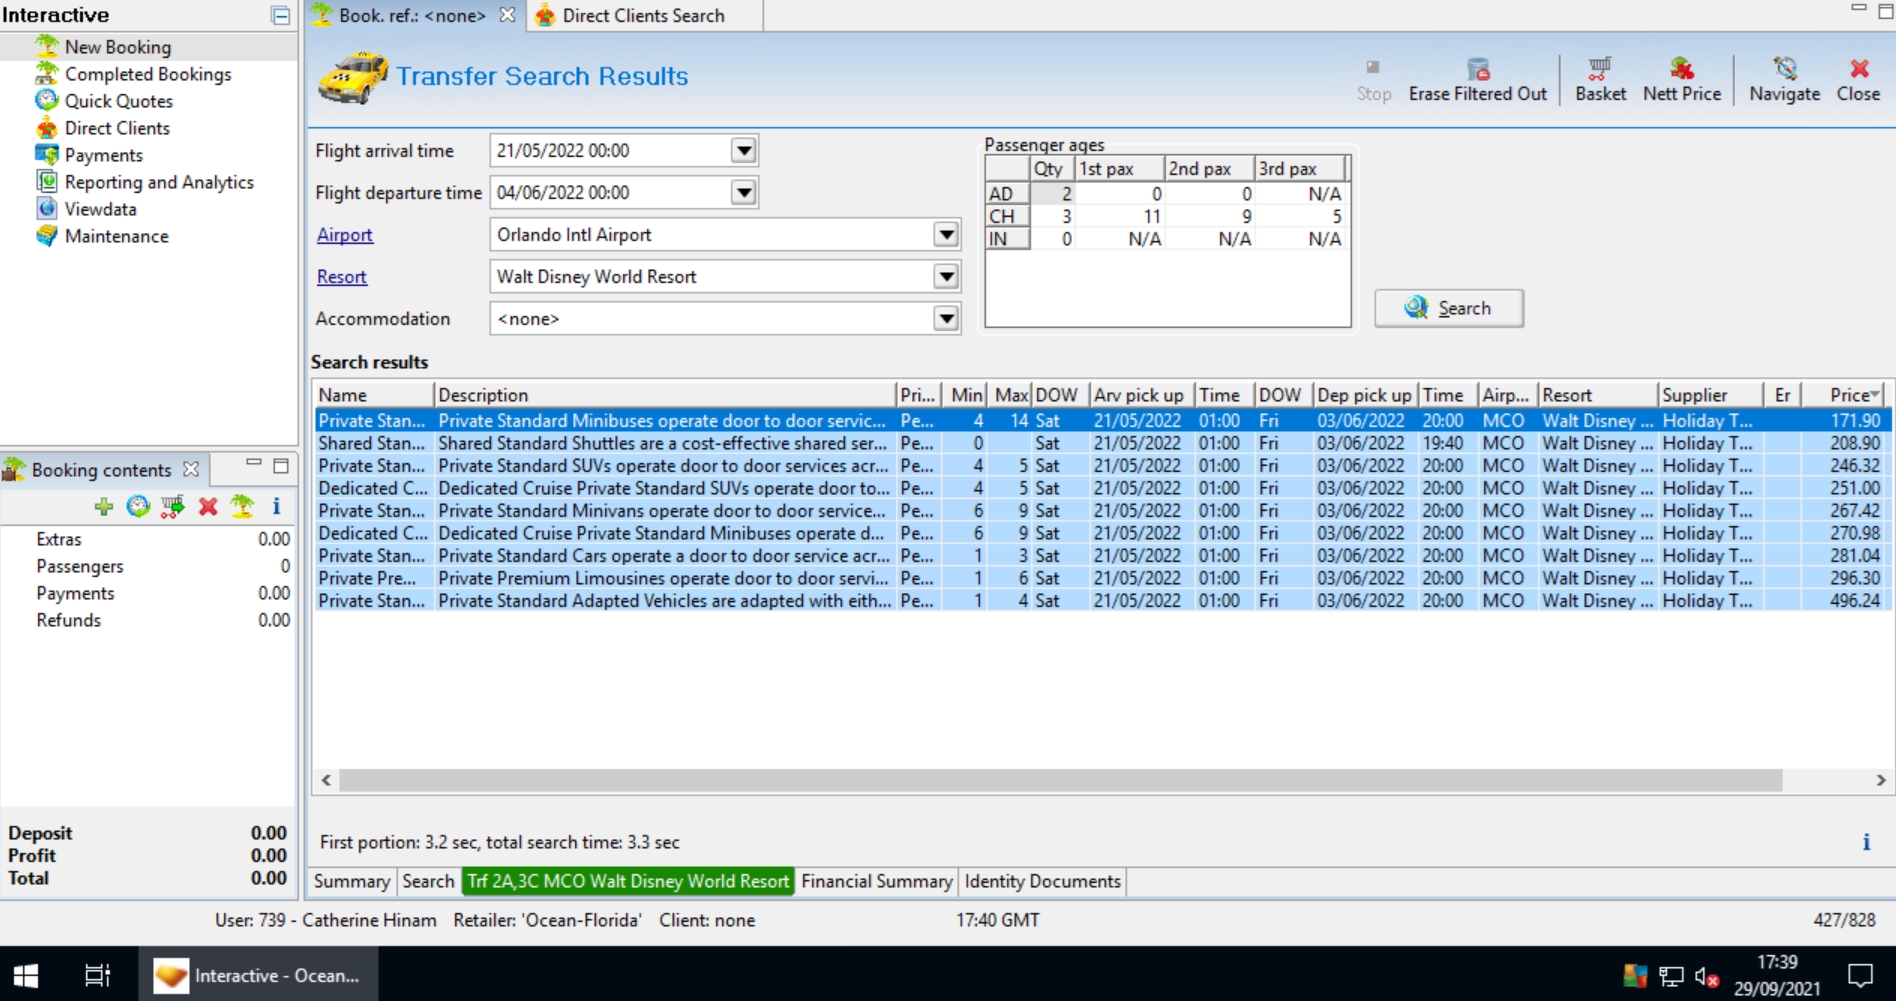The width and height of the screenshot is (1896, 1001).
Task: Sort results by Description column header
Action: (x=665, y=395)
